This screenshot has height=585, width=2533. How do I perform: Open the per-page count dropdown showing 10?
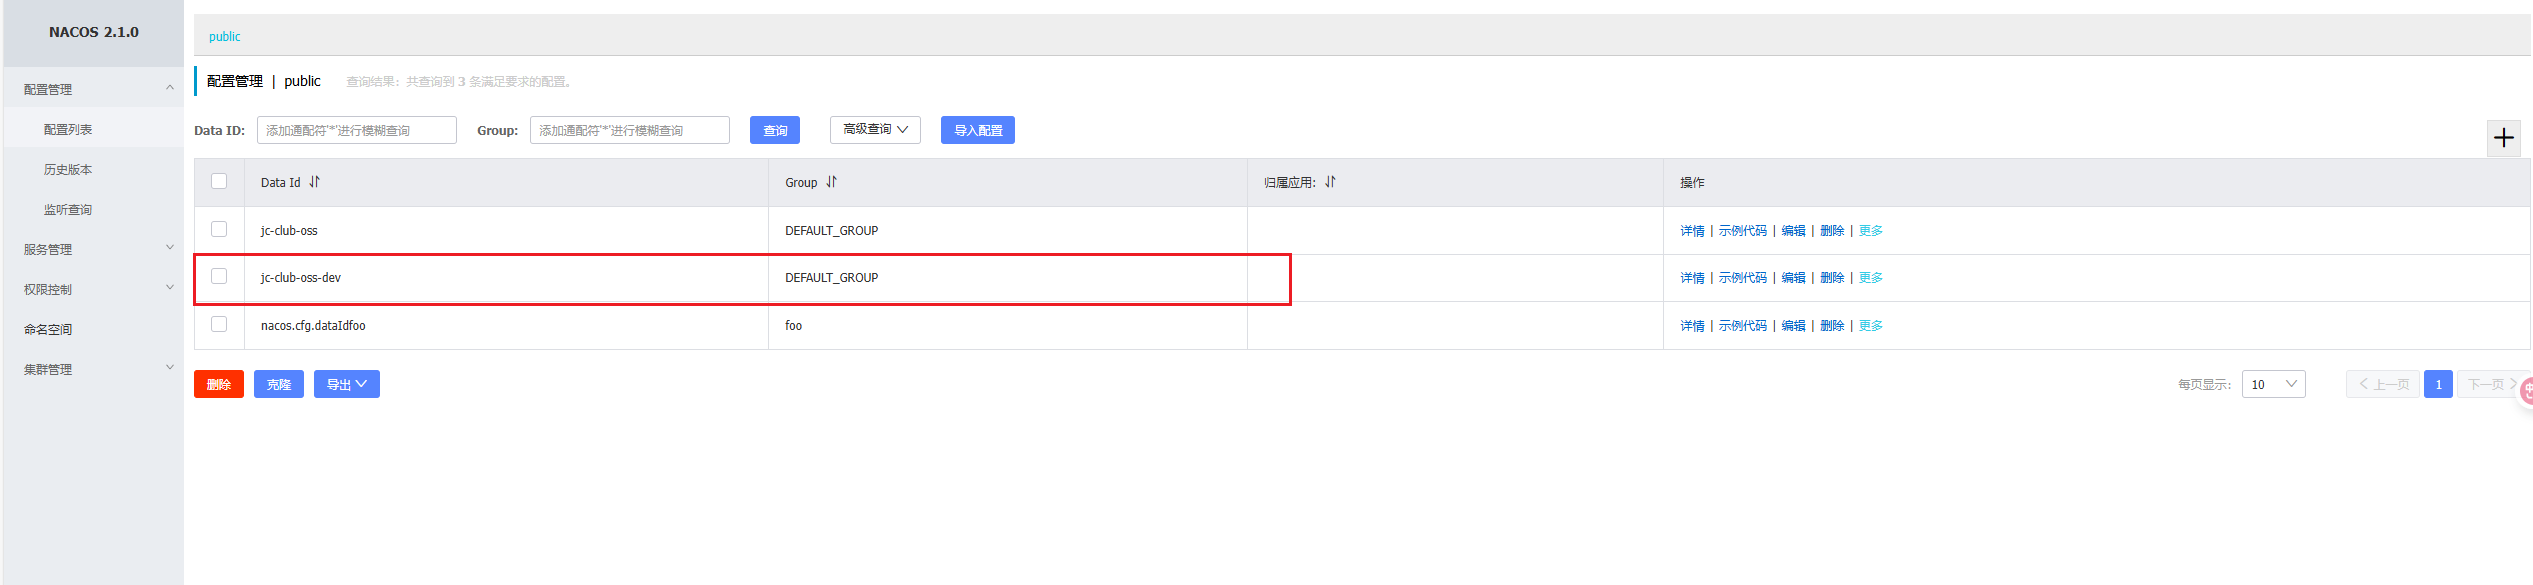[x=2273, y=384]
